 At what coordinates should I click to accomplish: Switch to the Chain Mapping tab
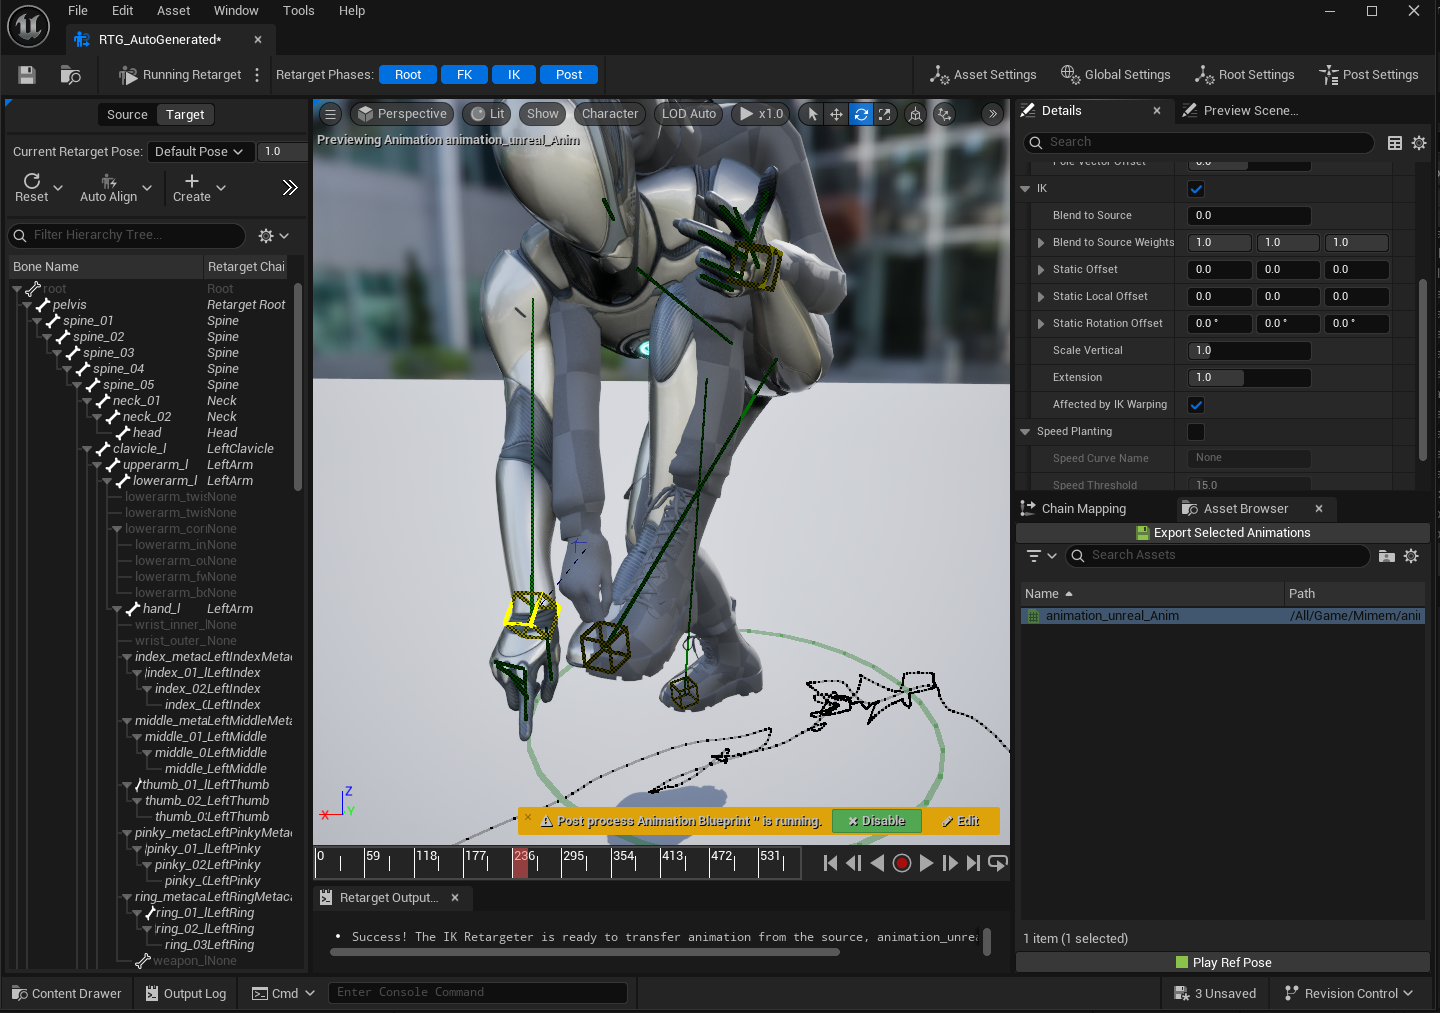pos(1074,509)
